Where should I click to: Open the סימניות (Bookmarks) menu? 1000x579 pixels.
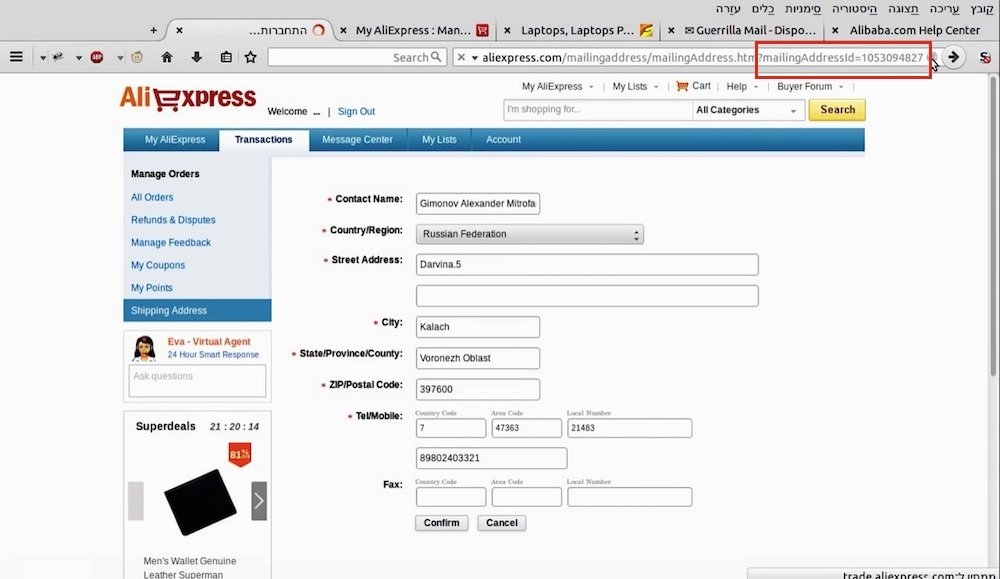coord(803,8)
